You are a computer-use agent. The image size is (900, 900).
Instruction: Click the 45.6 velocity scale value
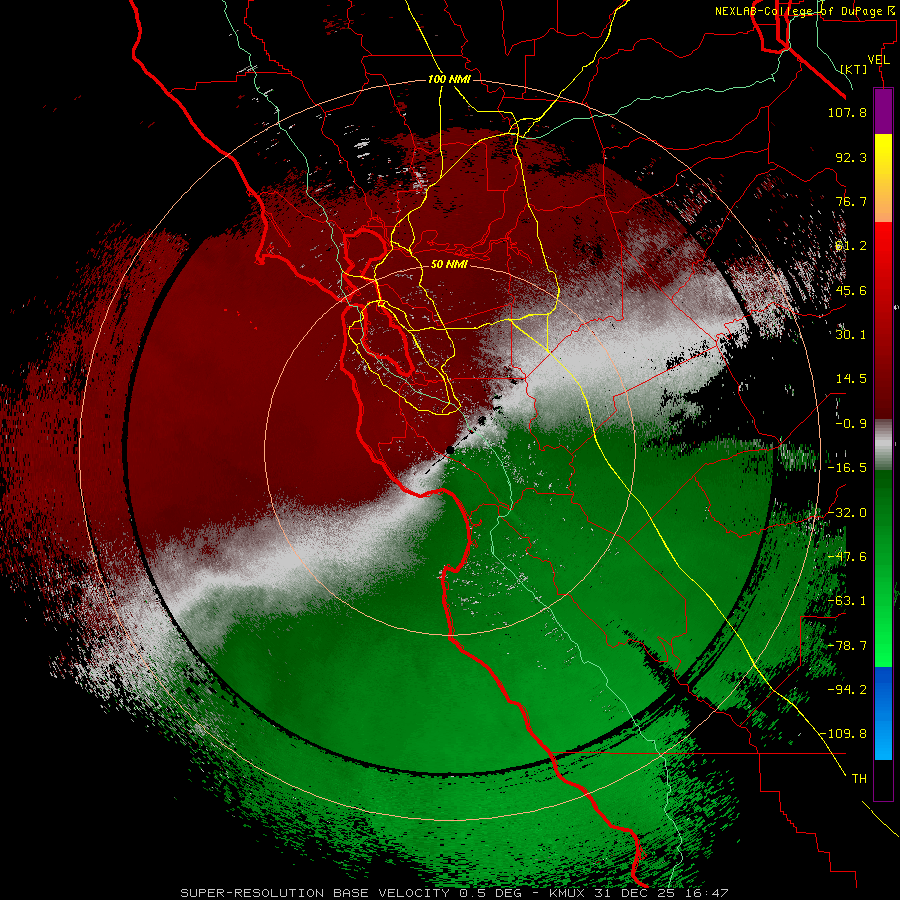point(851,290)
